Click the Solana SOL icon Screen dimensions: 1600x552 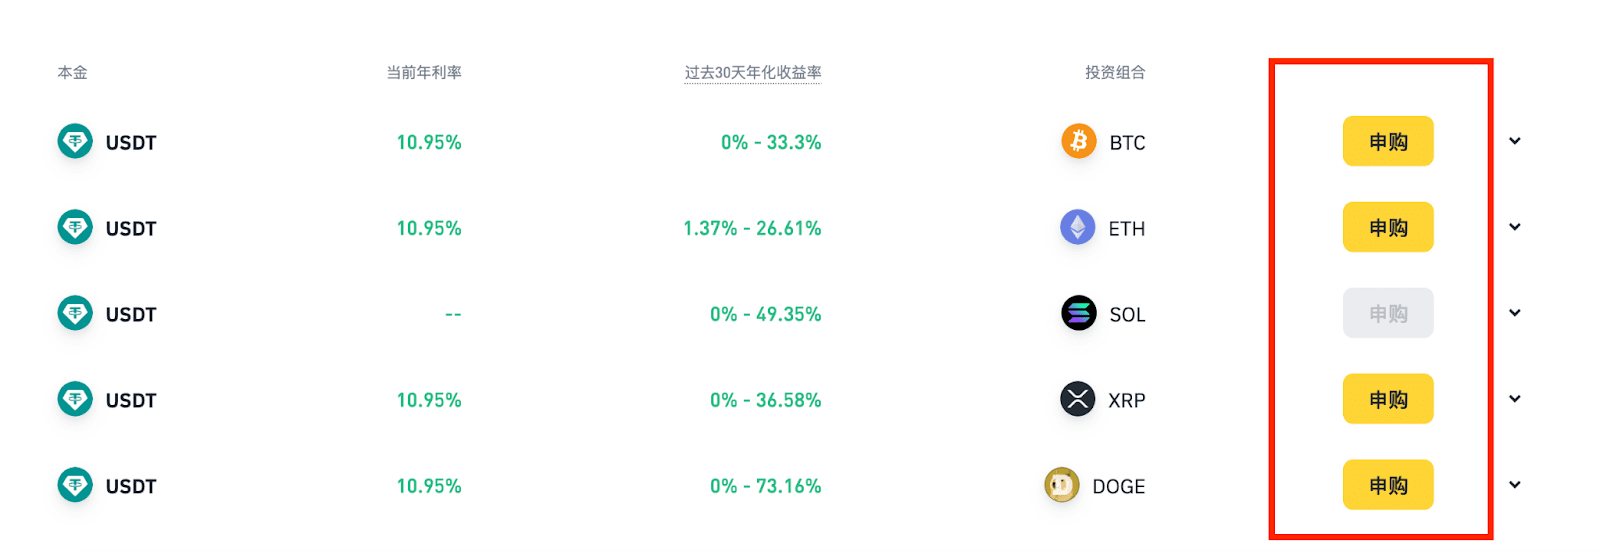click(x=1078, y=313)
